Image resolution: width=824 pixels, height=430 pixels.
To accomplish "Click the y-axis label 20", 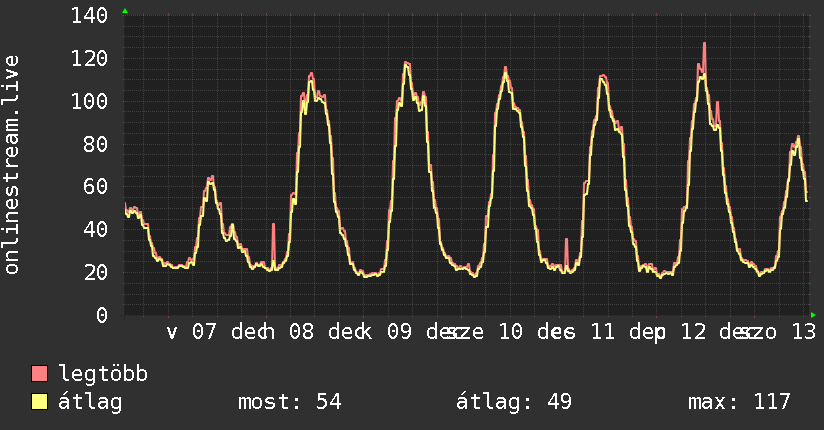I will click(95, 273).
